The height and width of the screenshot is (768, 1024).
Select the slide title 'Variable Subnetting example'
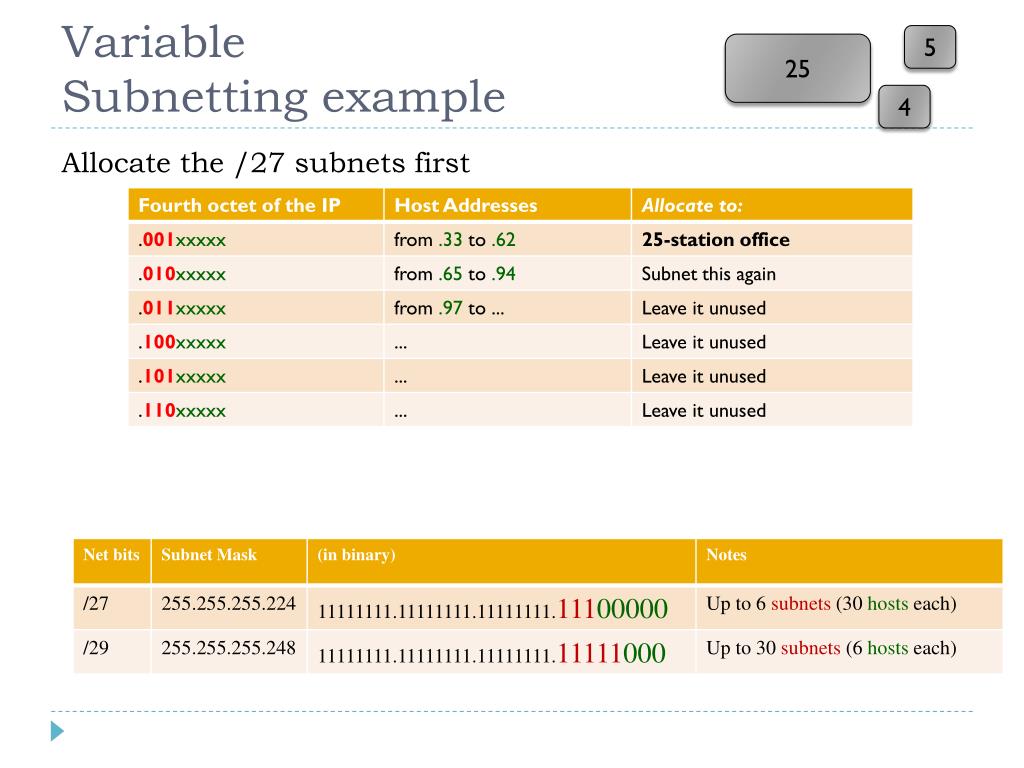tap(283, 69)
